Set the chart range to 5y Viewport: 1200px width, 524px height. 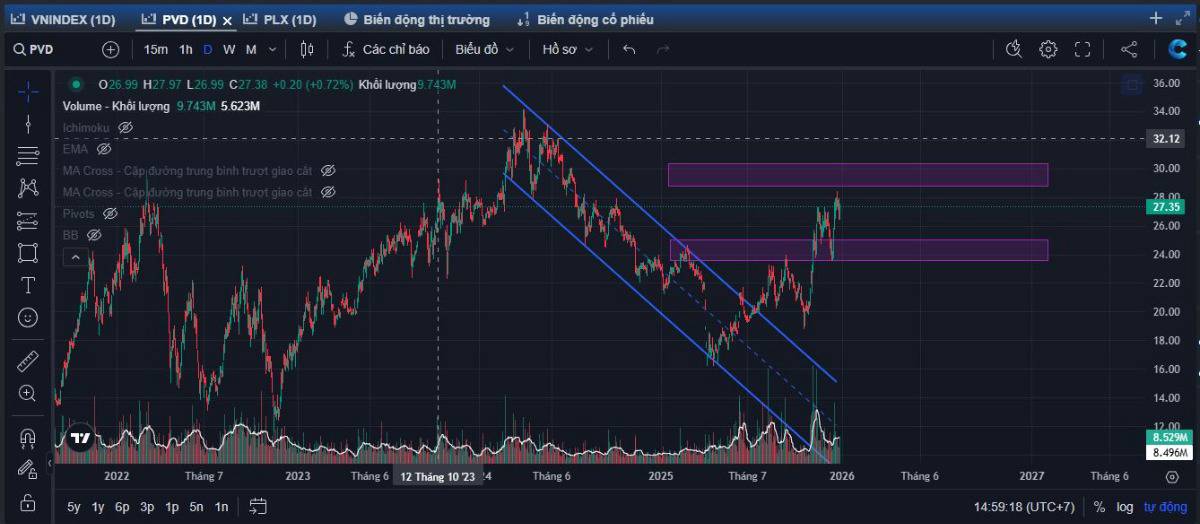pyautogui.click(x=74, y=507)
